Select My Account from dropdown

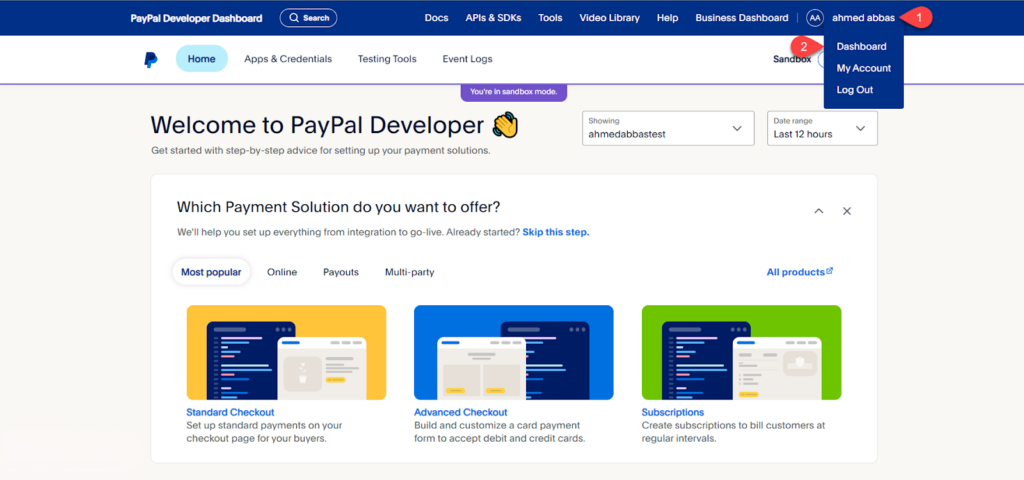tap(863, 68)
